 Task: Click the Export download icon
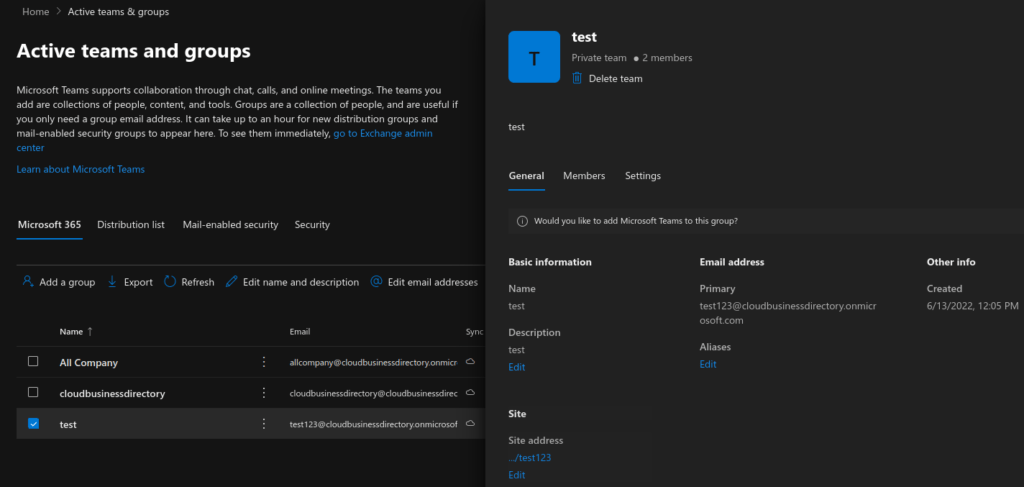112,281
